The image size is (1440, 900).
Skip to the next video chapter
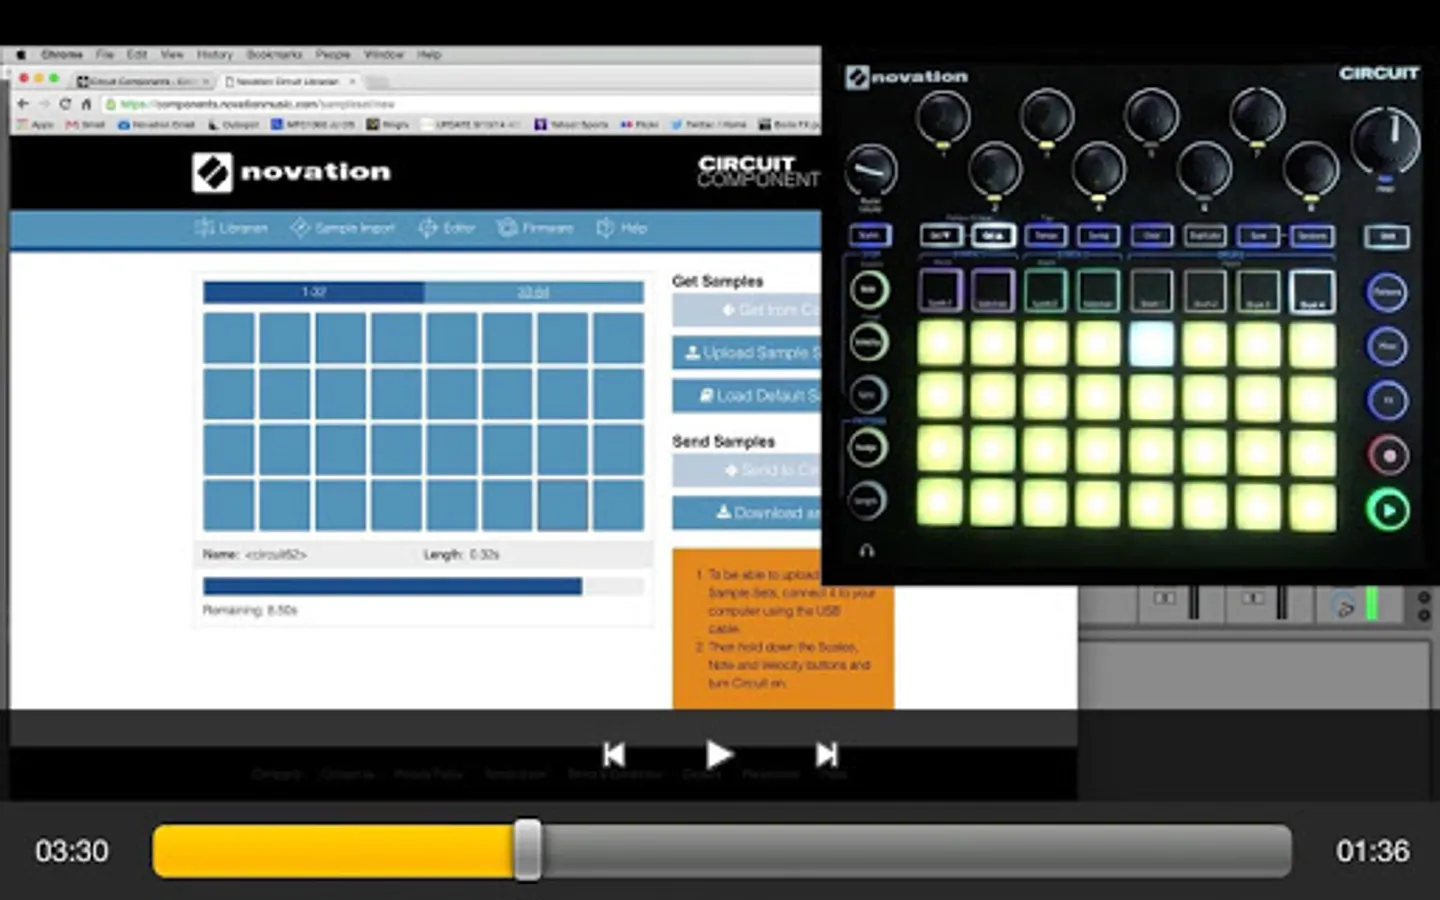(826, 754)
